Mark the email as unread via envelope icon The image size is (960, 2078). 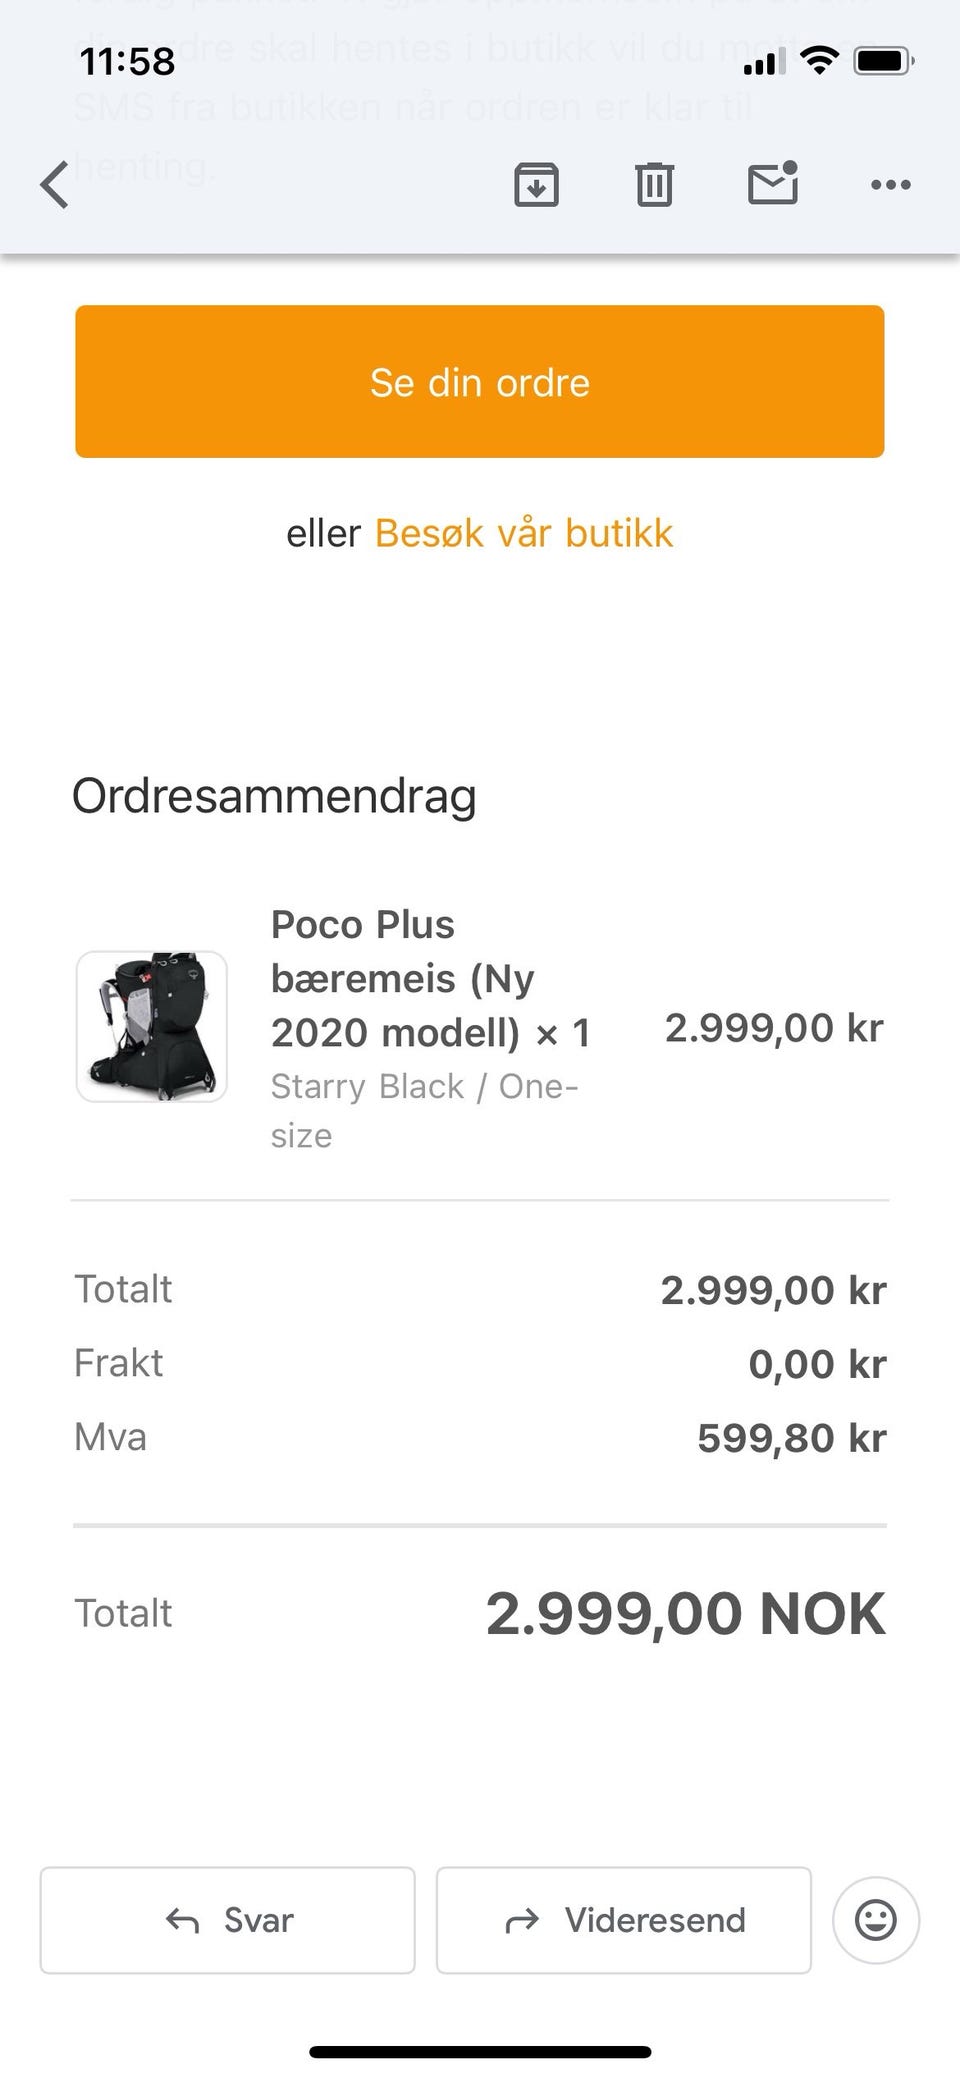[773, 184]
